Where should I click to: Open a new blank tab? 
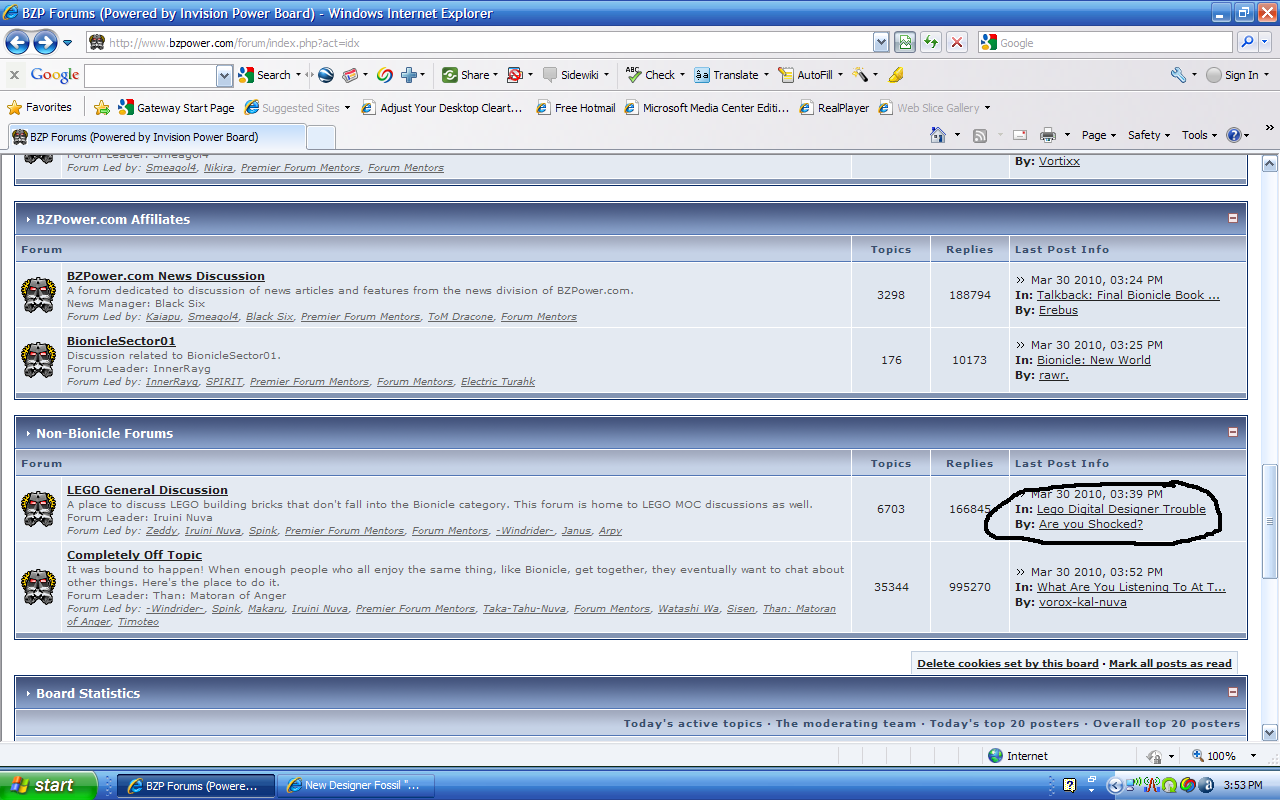click(321, 137)
